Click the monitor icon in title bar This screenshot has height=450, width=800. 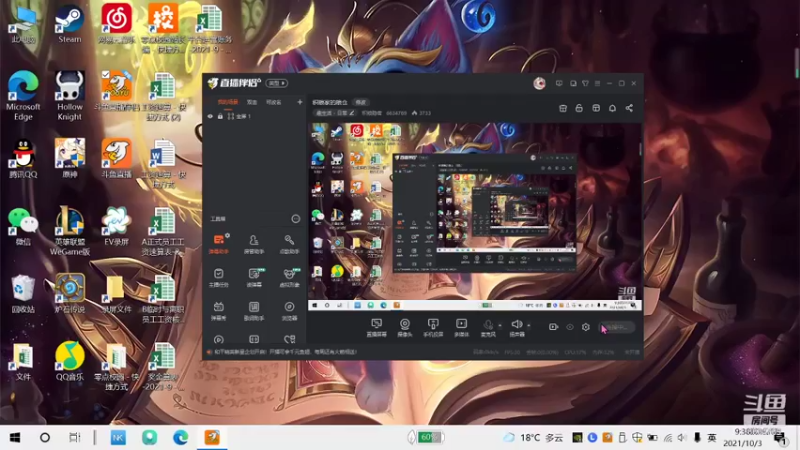click(x=559, y=83)
